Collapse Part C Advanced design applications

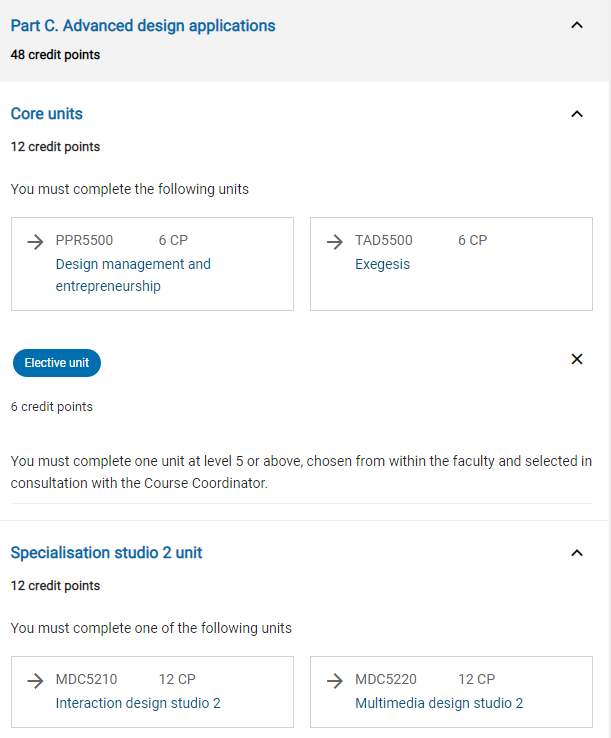(x=576, y=25)
